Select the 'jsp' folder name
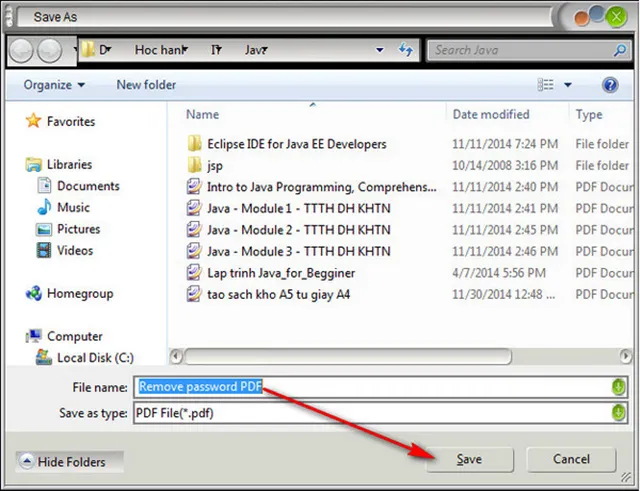This screenshot has height=491, width=640. [215, 166]
